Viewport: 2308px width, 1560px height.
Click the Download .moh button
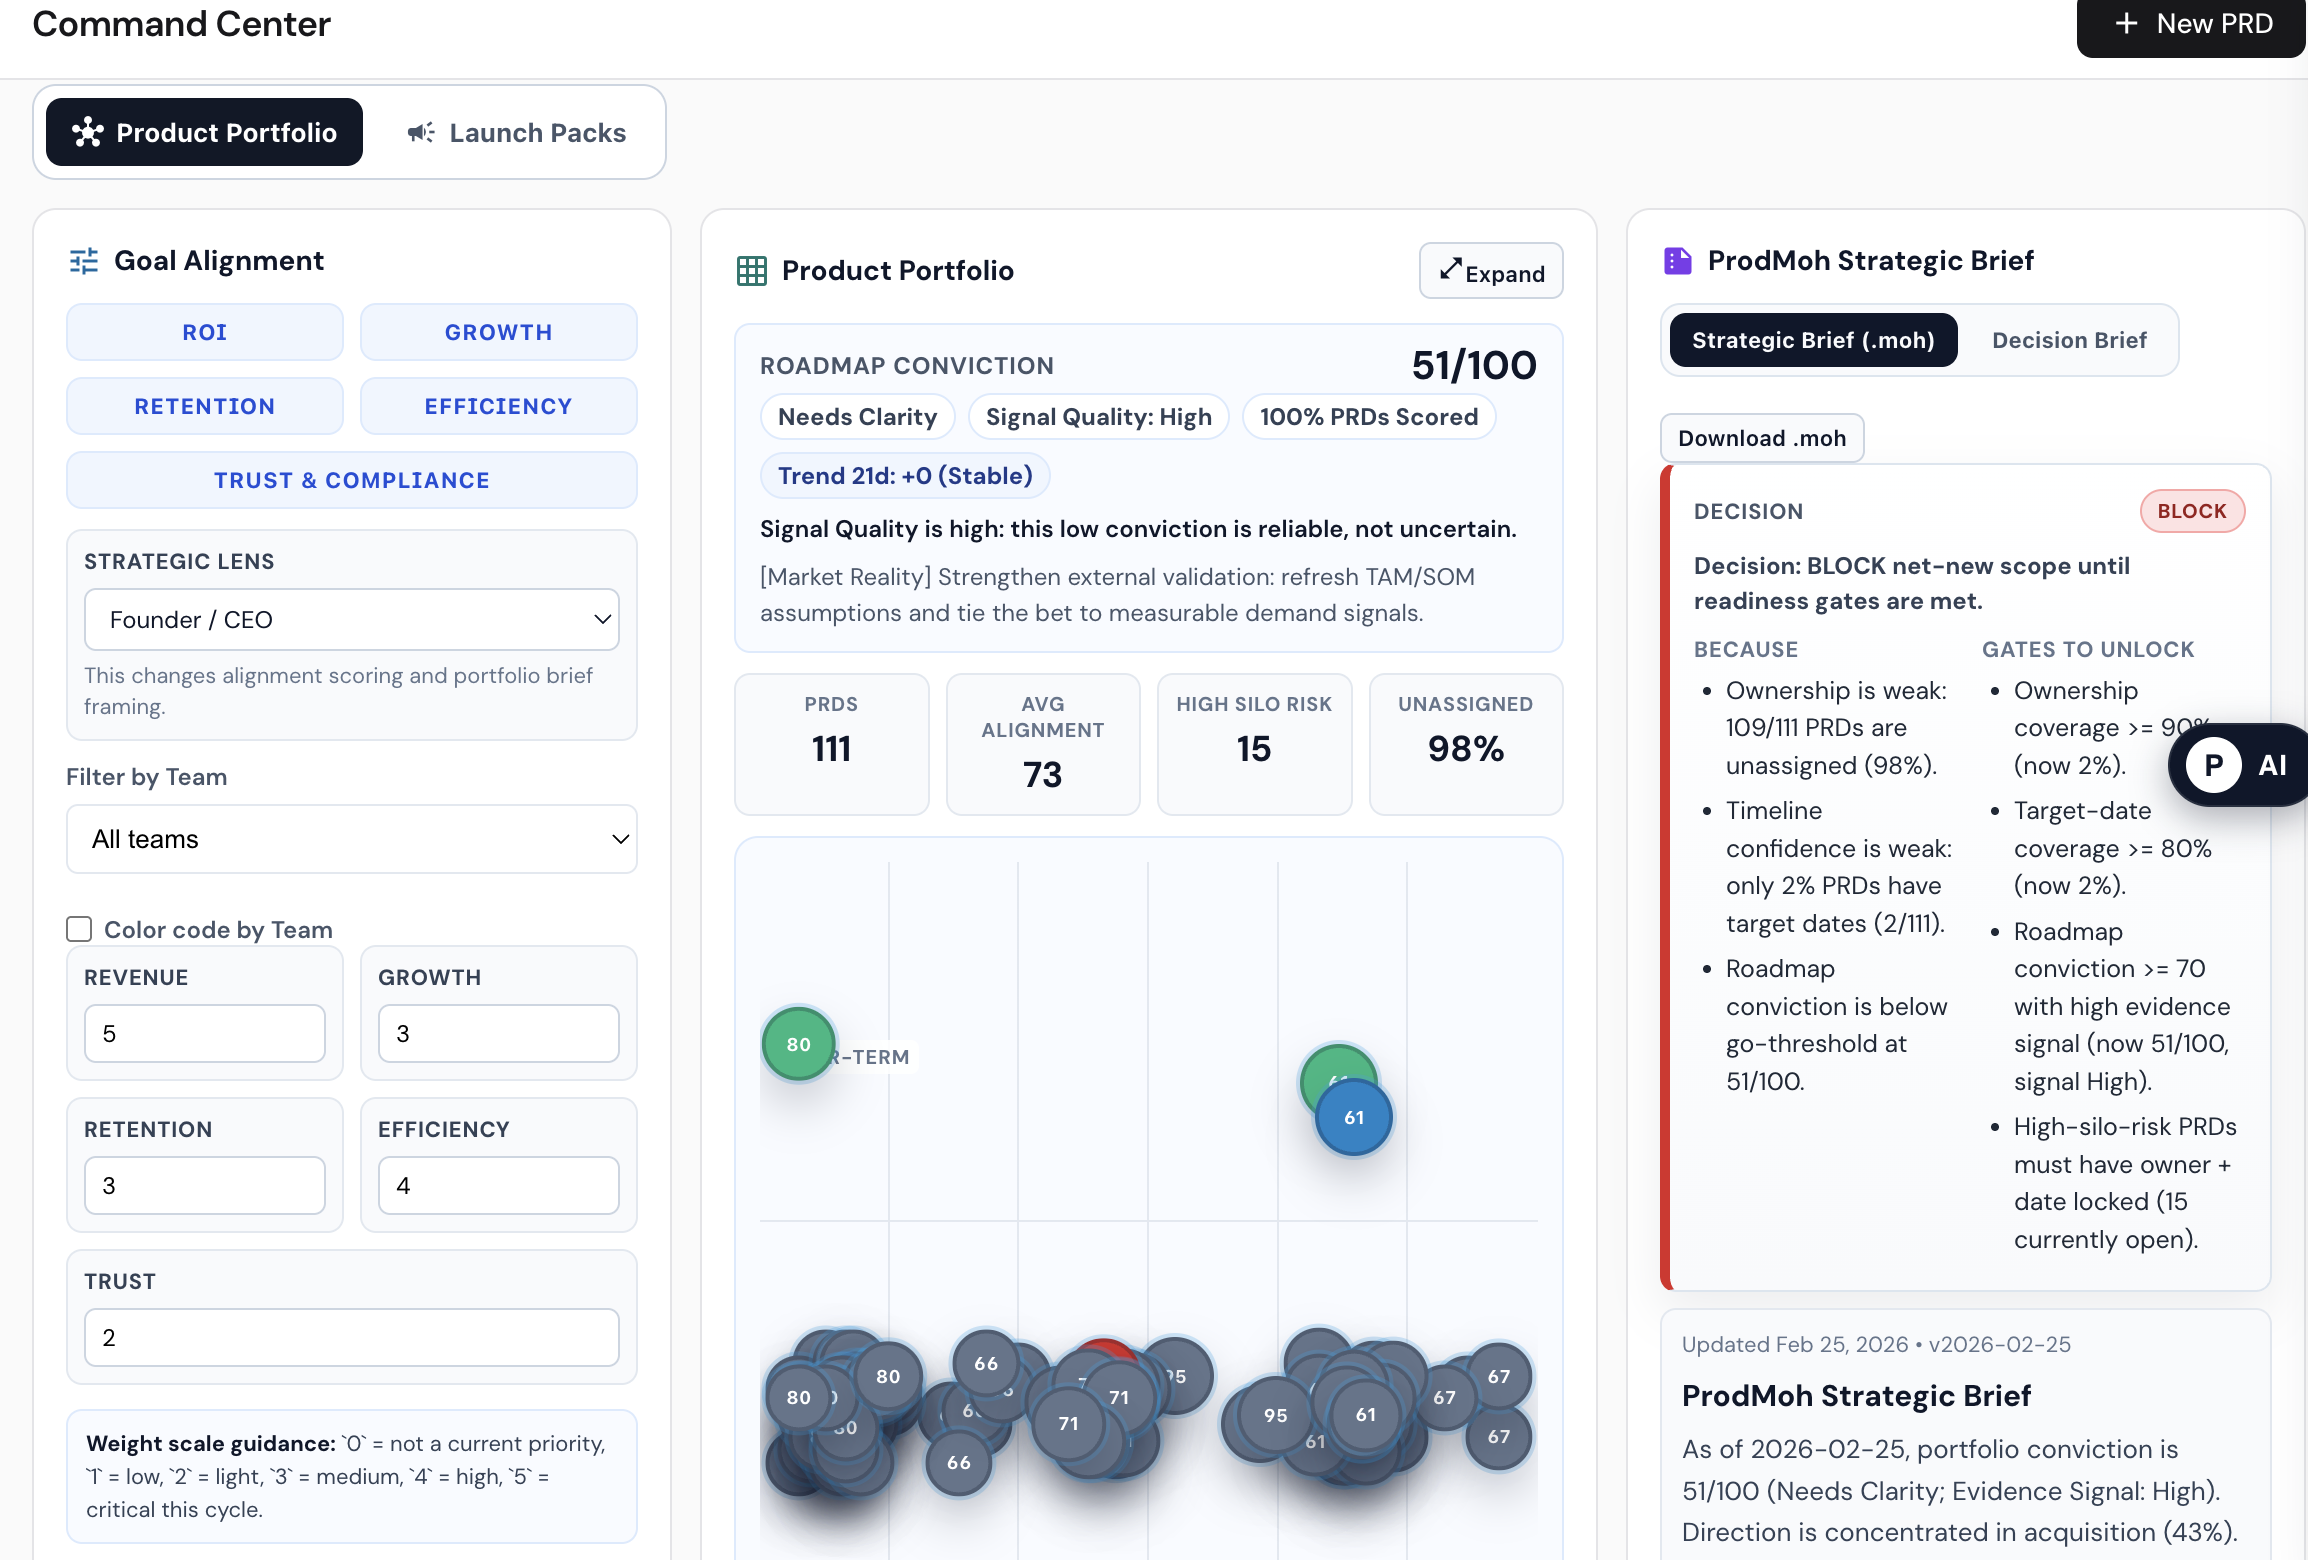pyautogui.click(x=1761, y=438)
